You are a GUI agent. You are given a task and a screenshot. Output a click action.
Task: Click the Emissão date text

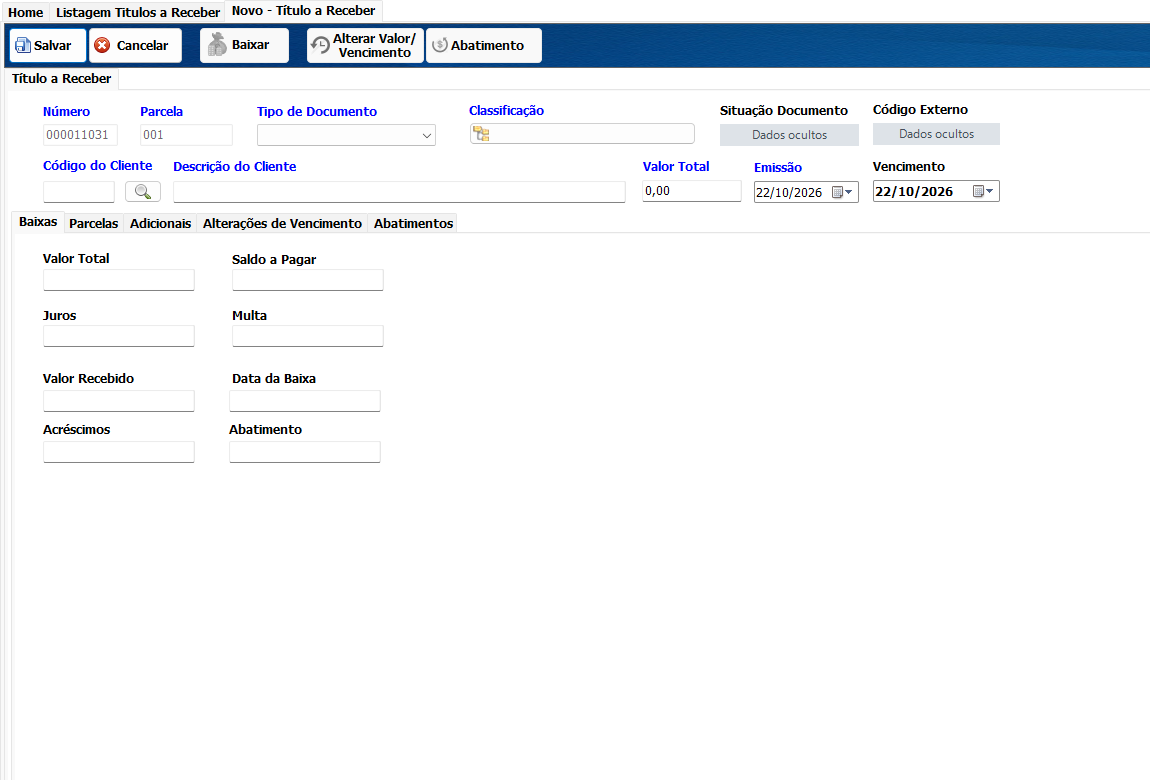tap(789, 192)
